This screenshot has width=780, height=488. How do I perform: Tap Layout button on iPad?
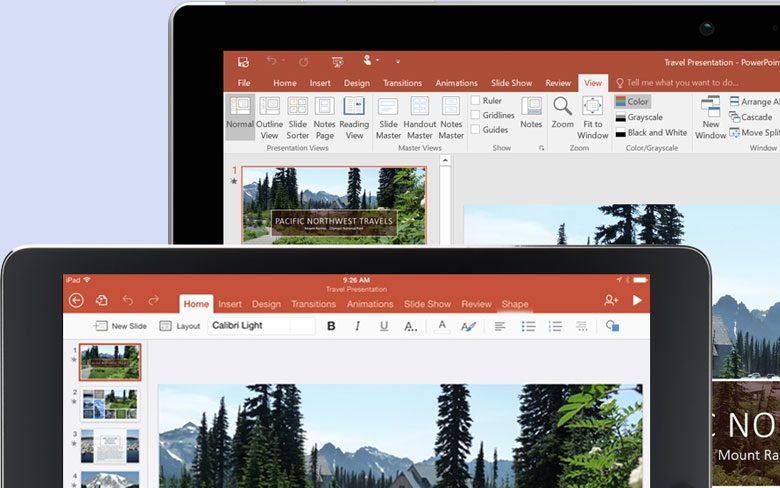tap(180, 326)
